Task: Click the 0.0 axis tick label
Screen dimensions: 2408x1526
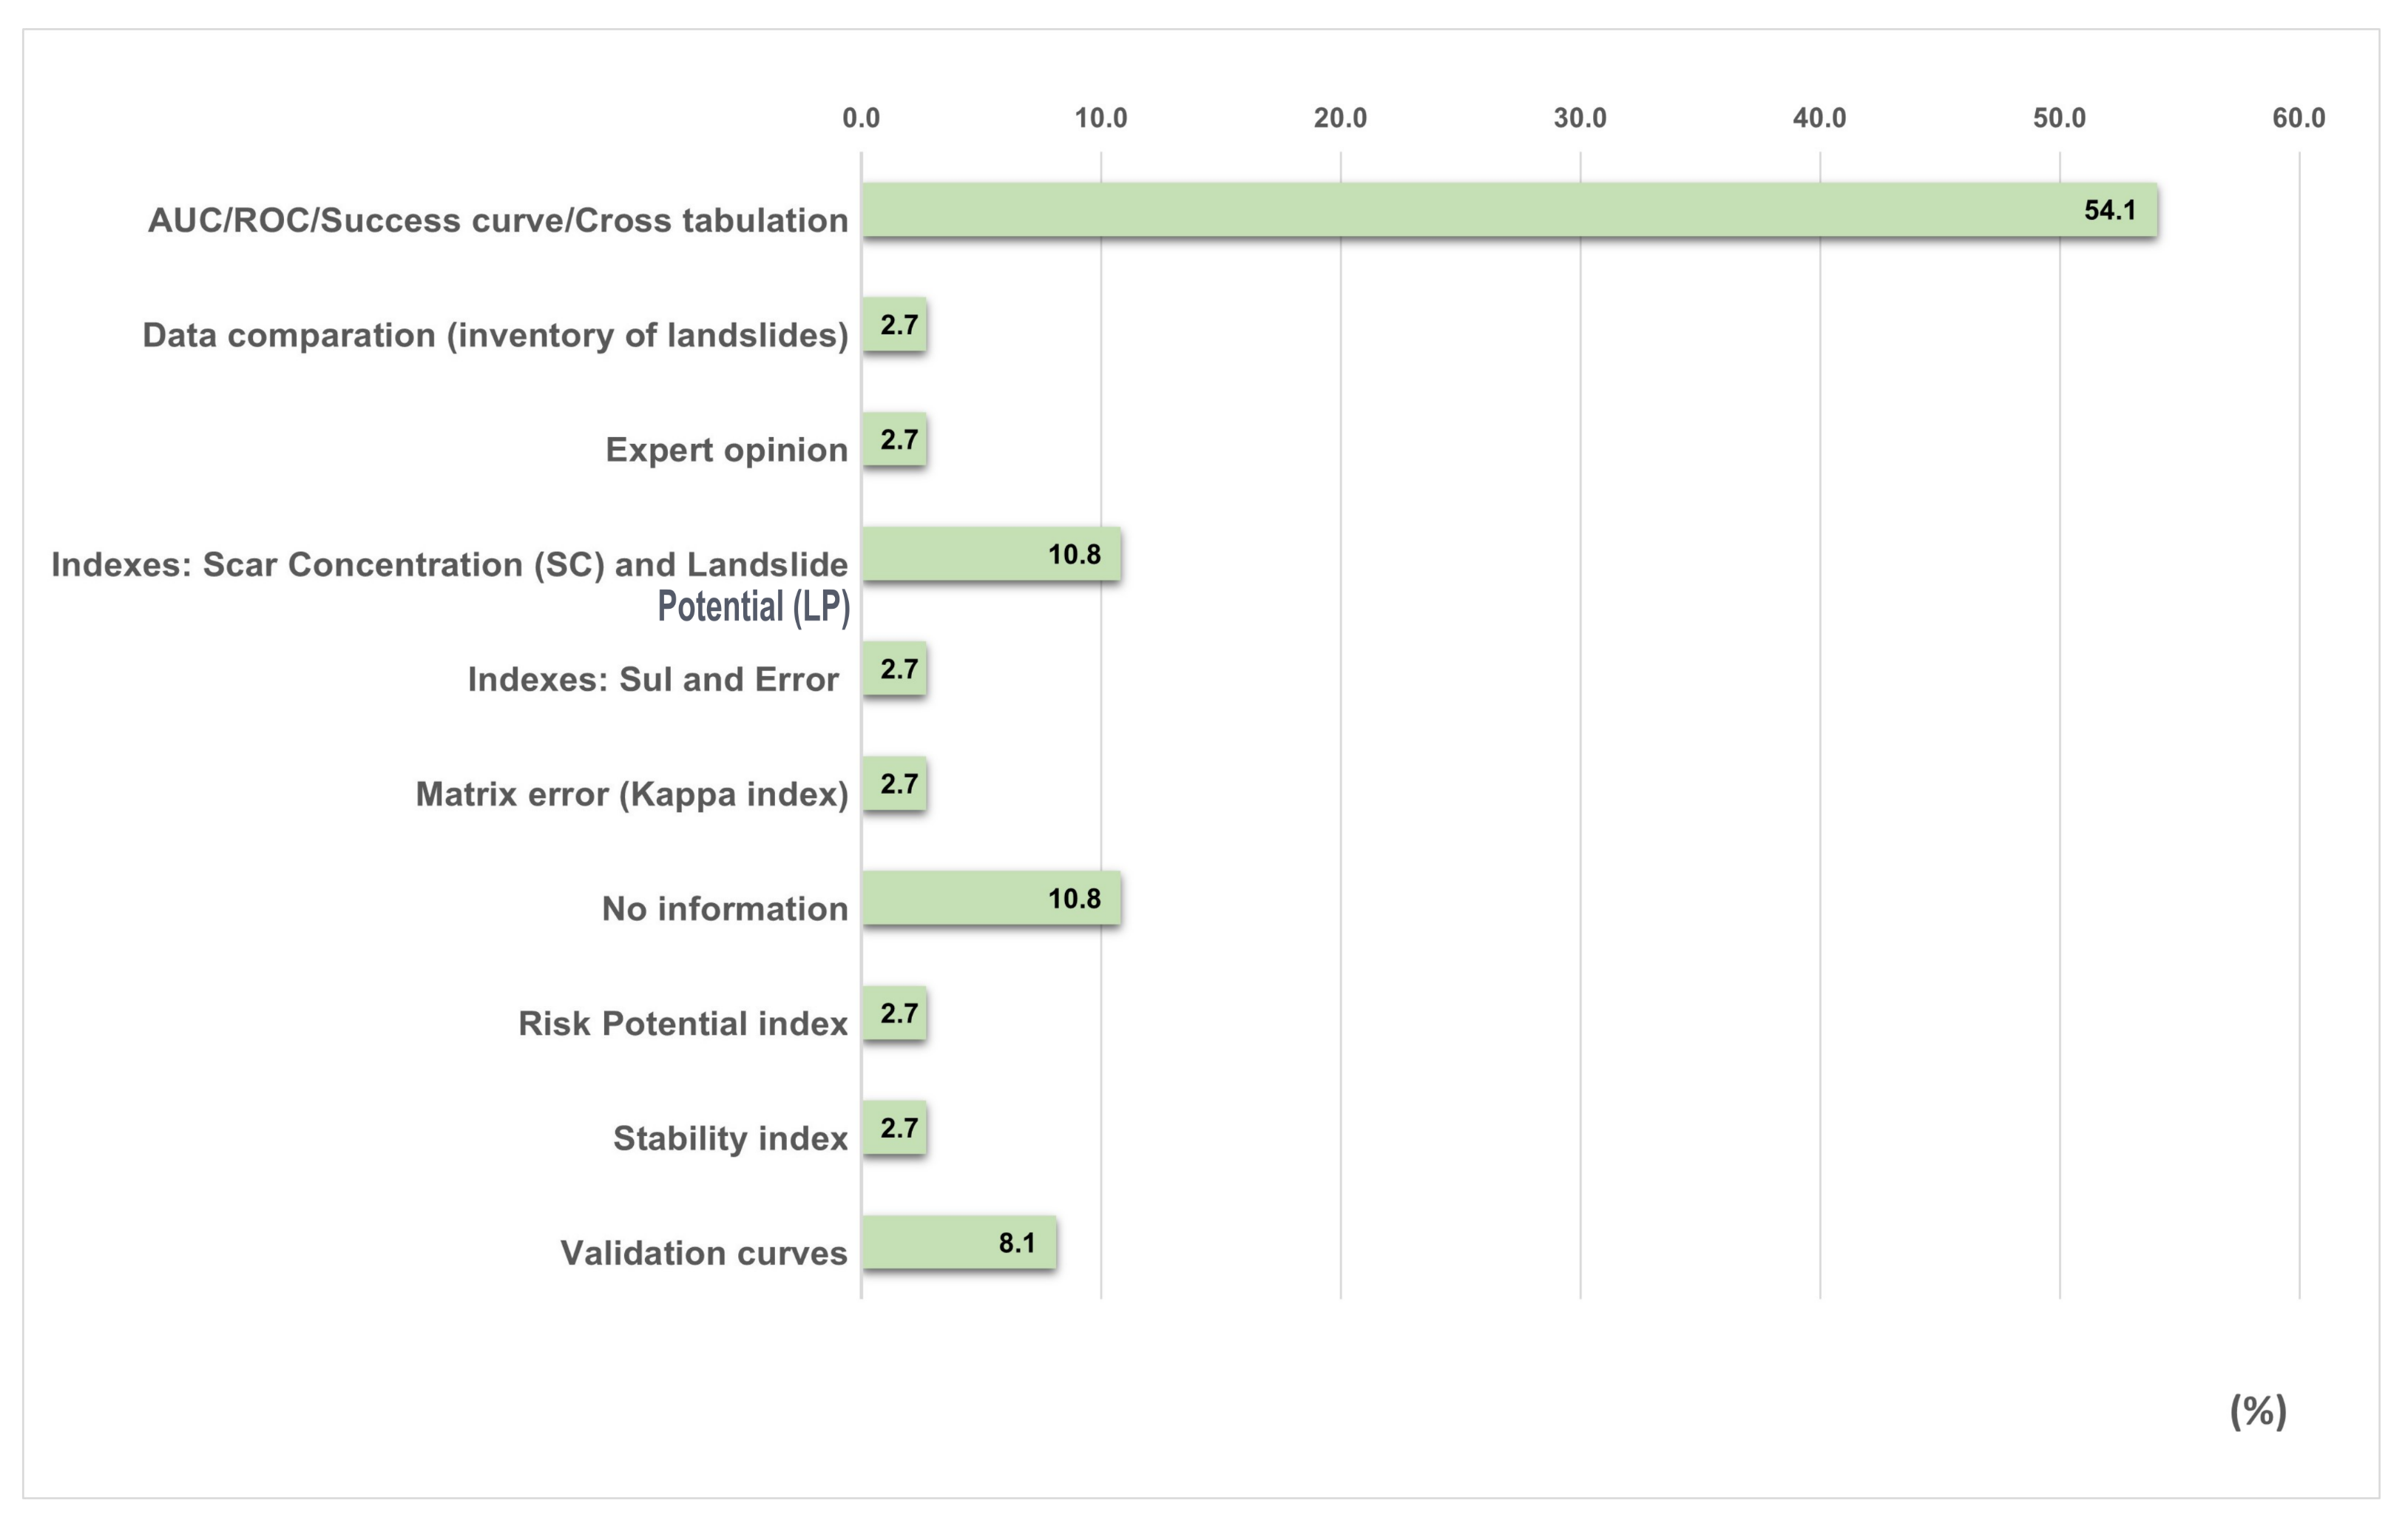Action: click(x=861, y=118)
